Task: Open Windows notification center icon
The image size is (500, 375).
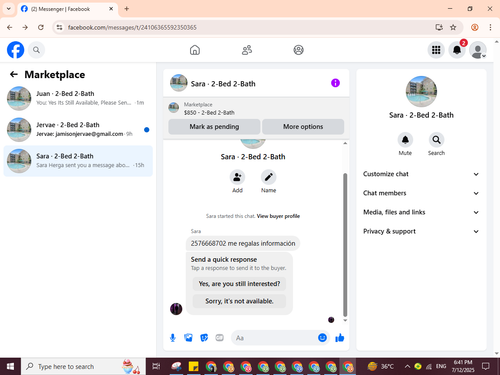Action: click(x=486, y=367)
